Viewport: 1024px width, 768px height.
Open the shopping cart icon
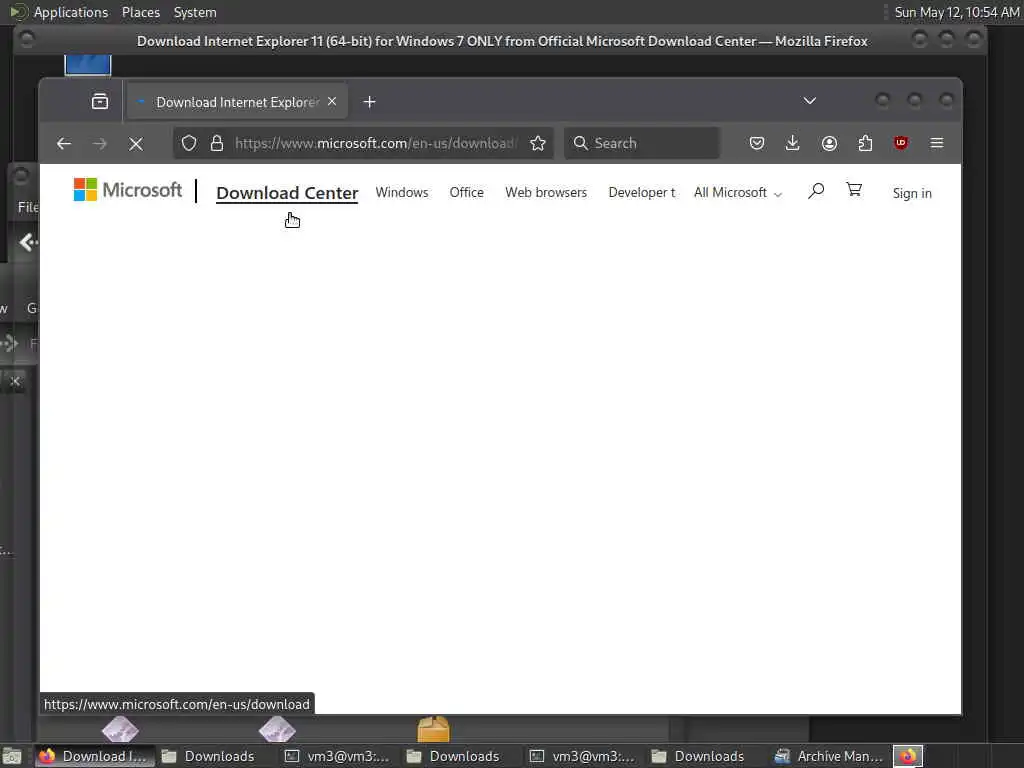click(854, 189)
